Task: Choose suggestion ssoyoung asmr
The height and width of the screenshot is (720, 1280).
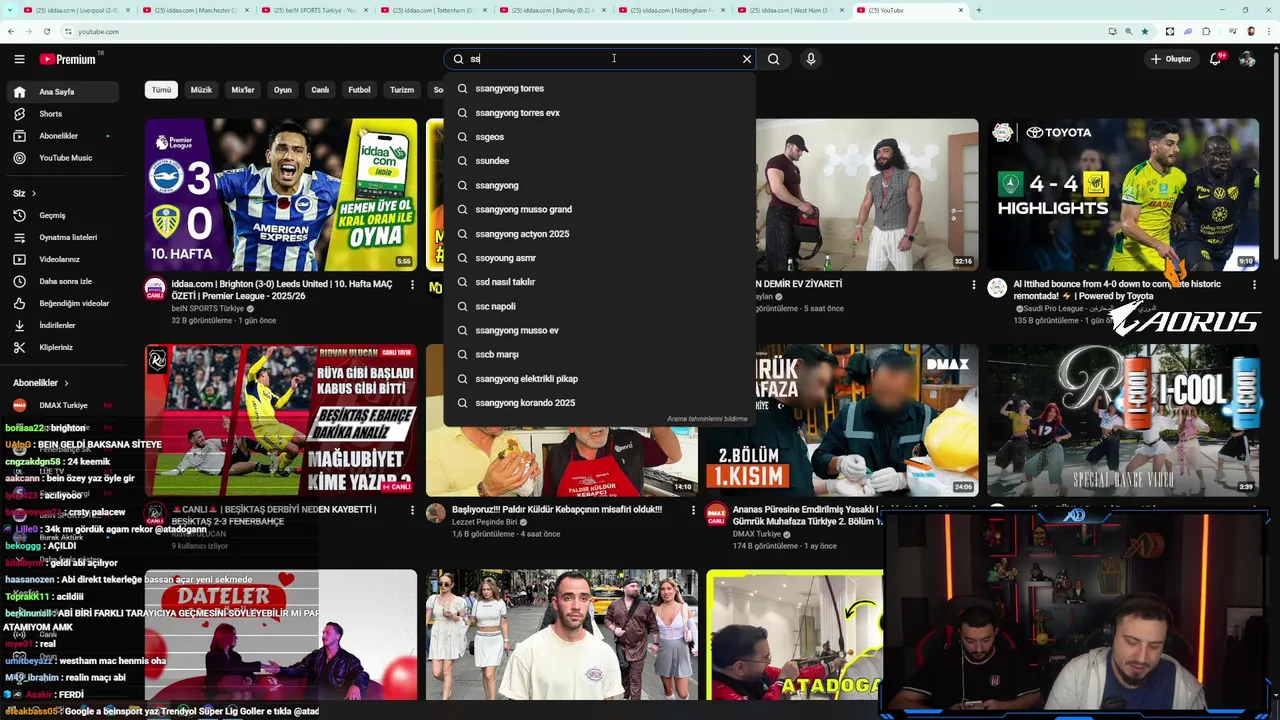Action: [600, 258]
